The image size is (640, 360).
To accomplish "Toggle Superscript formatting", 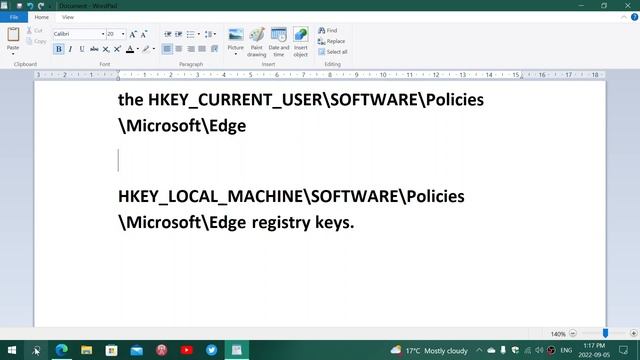I will point(117,49).
